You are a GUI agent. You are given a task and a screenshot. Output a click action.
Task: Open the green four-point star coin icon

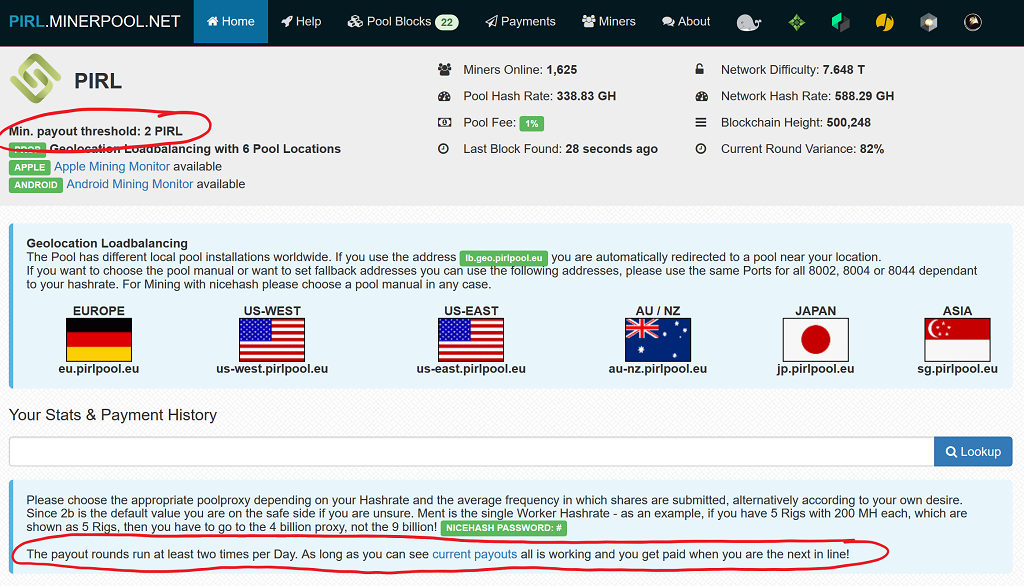797,23
